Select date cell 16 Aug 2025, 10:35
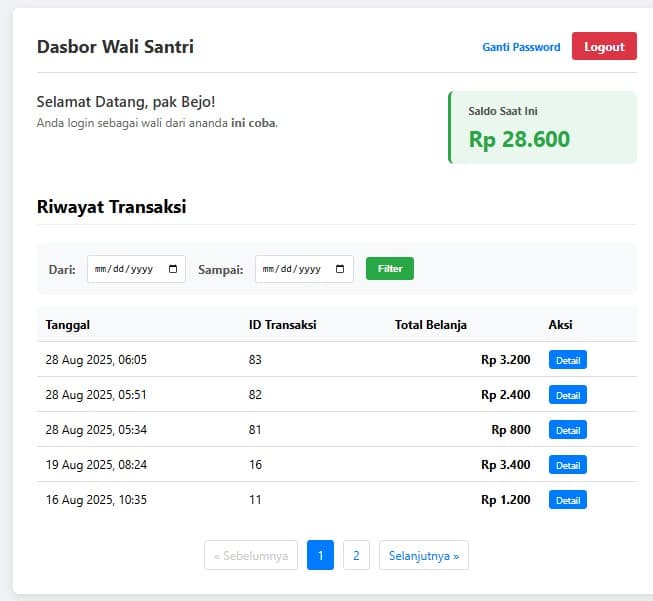 pyautogui.click(x=96, y=500)
